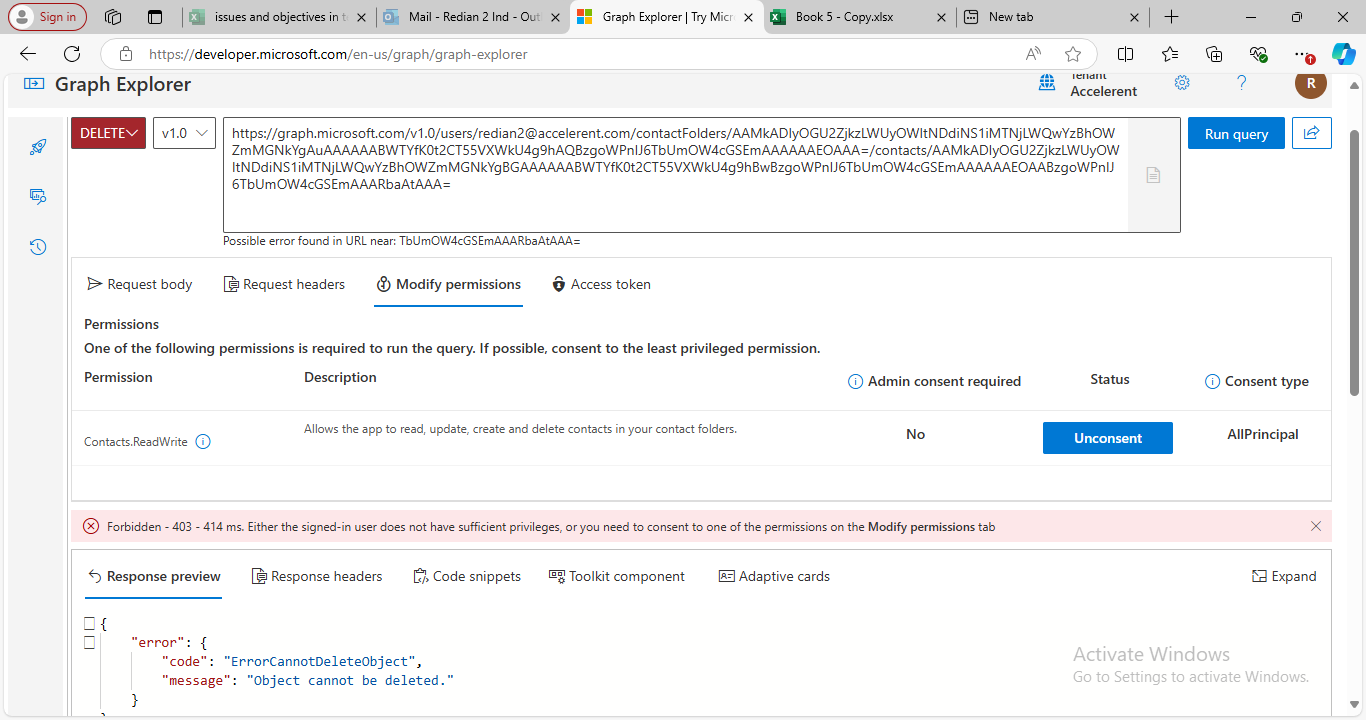Screen dimensions: 1366x720
Task: Switch to the Response headers tab
Action: 317,576
